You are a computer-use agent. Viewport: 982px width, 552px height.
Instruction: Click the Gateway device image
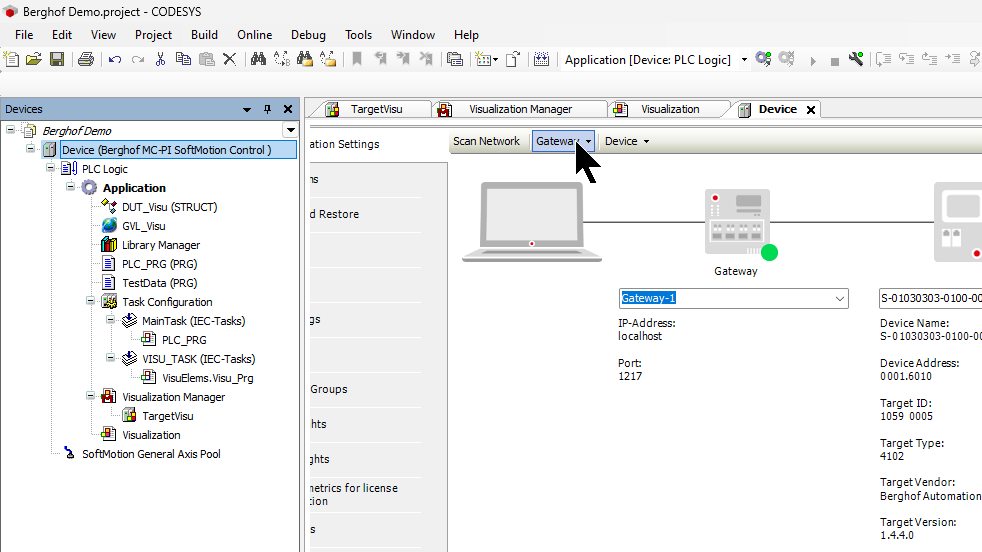[740, 224]
